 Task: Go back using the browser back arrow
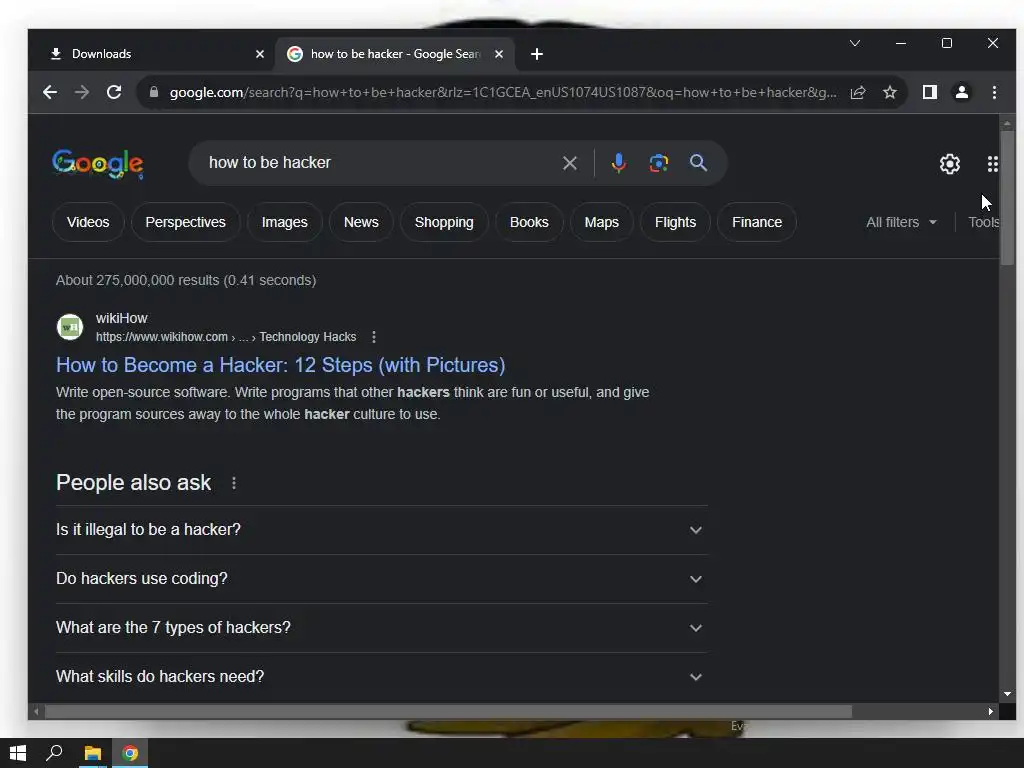[x=50, y=92]
